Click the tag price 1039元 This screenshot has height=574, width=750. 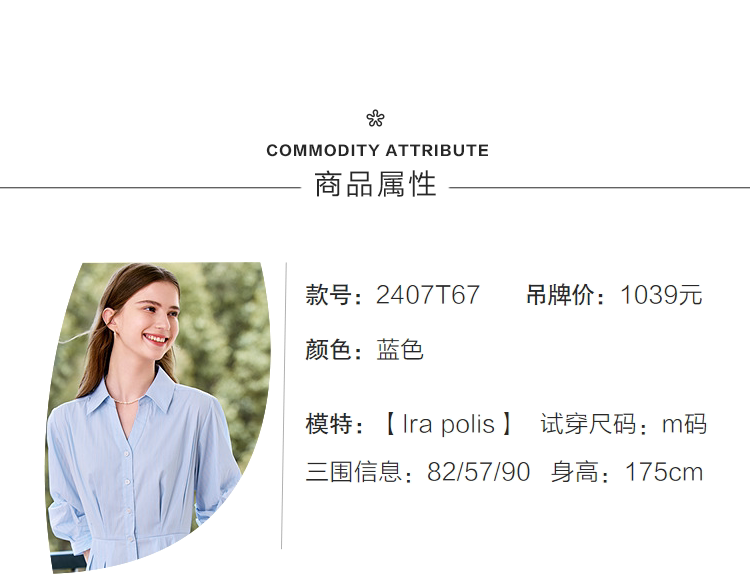coord(662,295)
